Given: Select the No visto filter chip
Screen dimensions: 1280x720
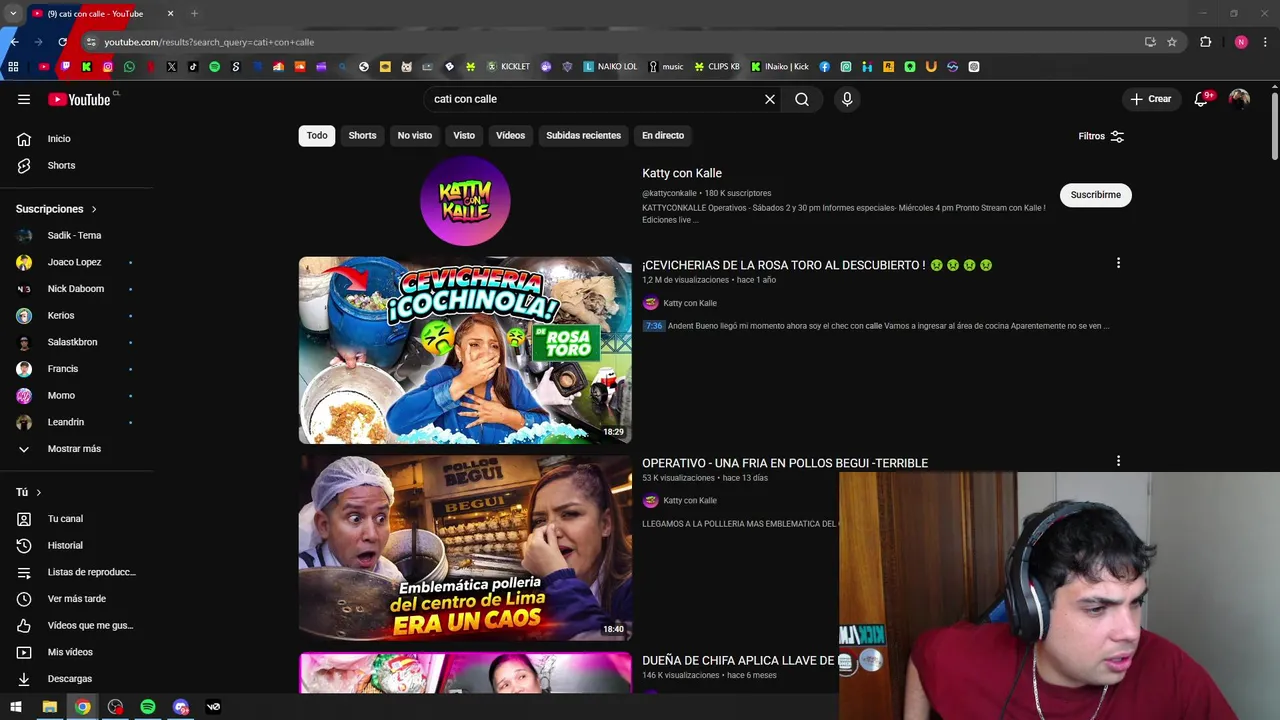Looking at the screenshot, I should pyautogui.click(x=415, y=135).
